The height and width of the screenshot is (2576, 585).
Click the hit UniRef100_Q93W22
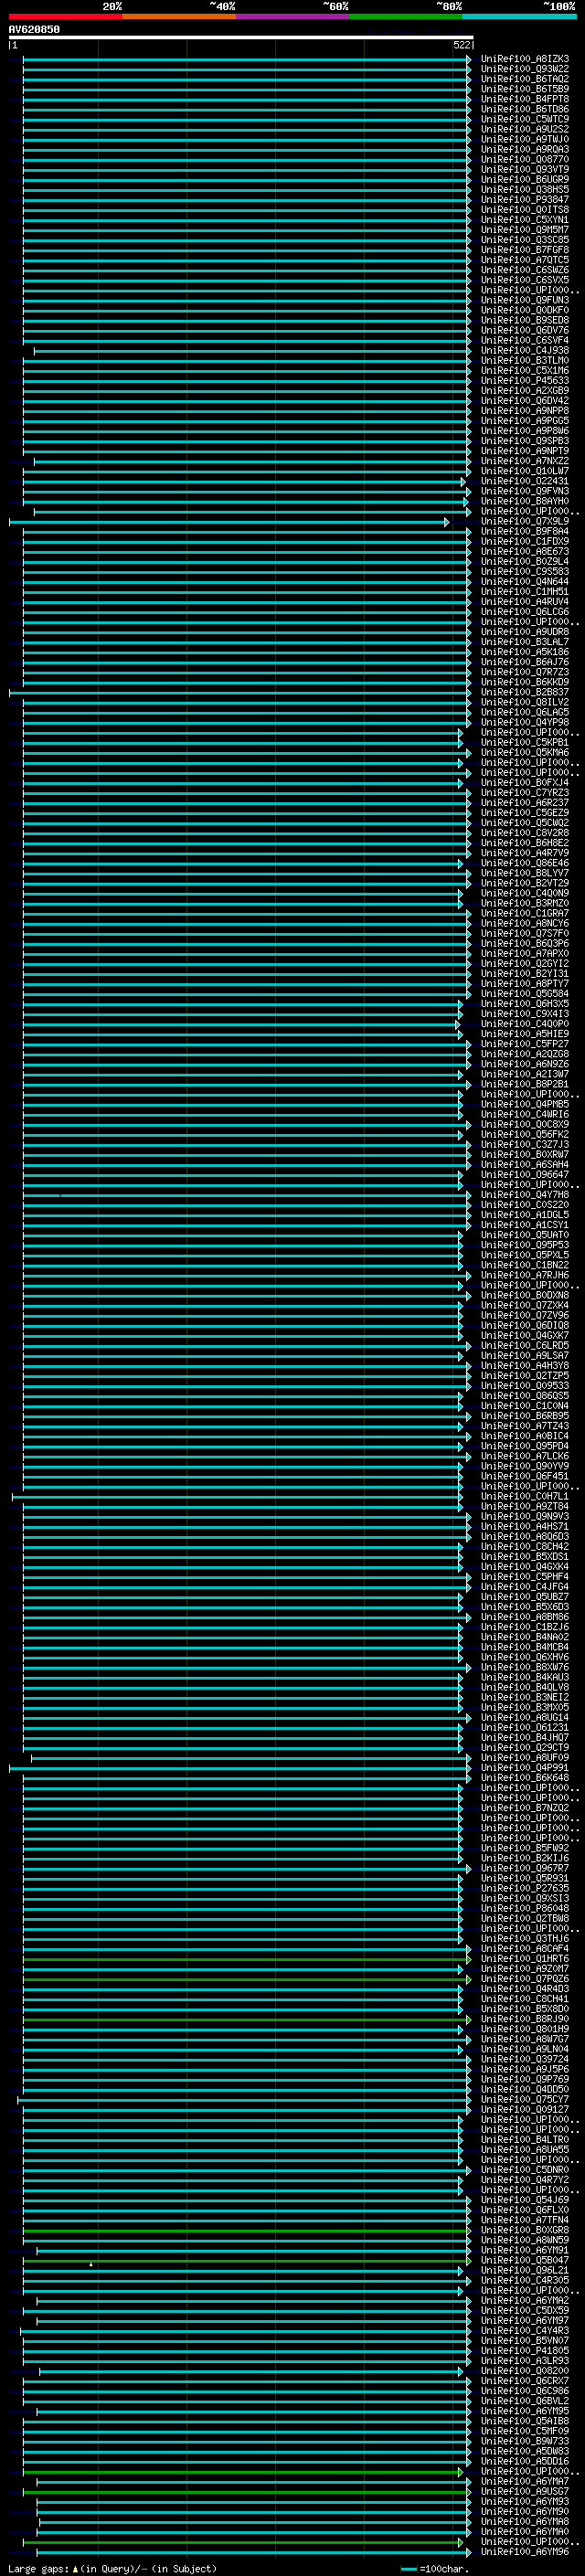525,69
